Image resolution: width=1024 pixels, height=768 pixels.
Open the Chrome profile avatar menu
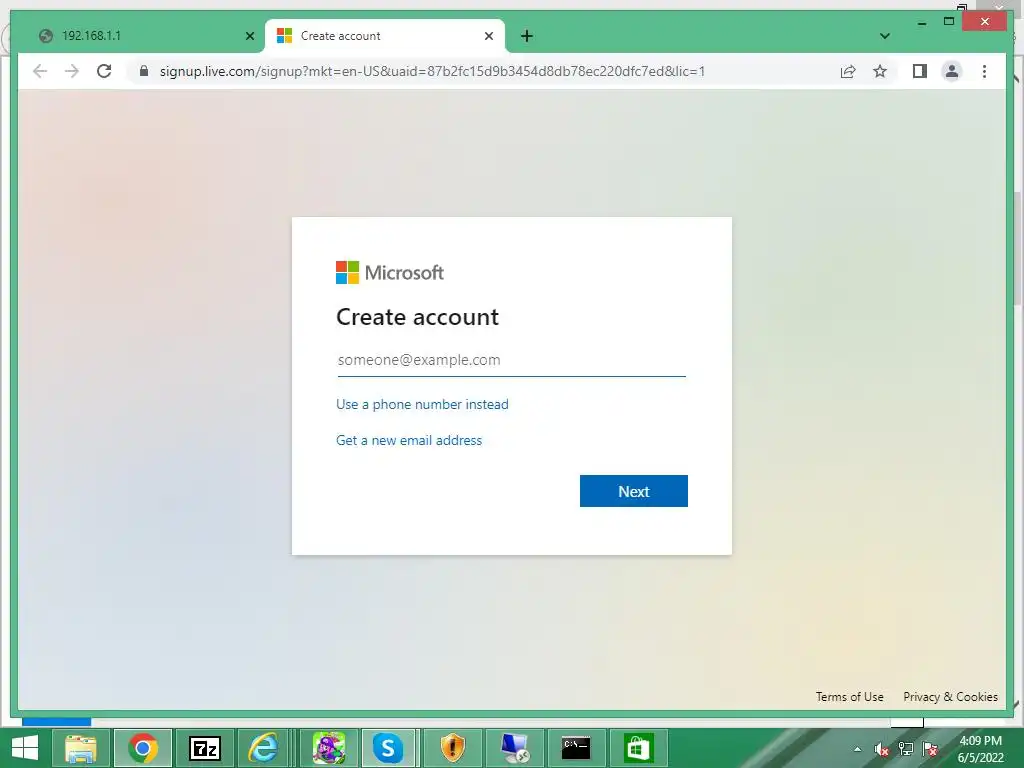[952, 71]
